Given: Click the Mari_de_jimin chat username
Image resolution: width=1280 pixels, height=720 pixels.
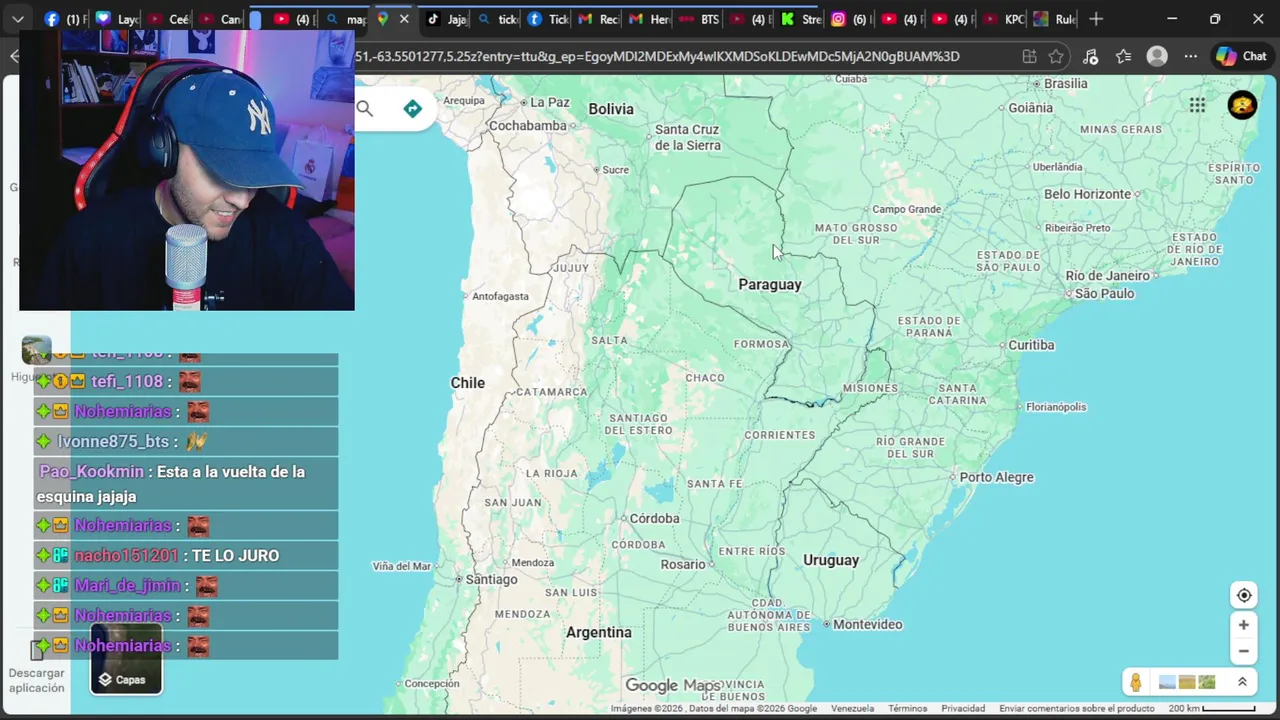Looking at the screenshot, I should pos(127,585).
